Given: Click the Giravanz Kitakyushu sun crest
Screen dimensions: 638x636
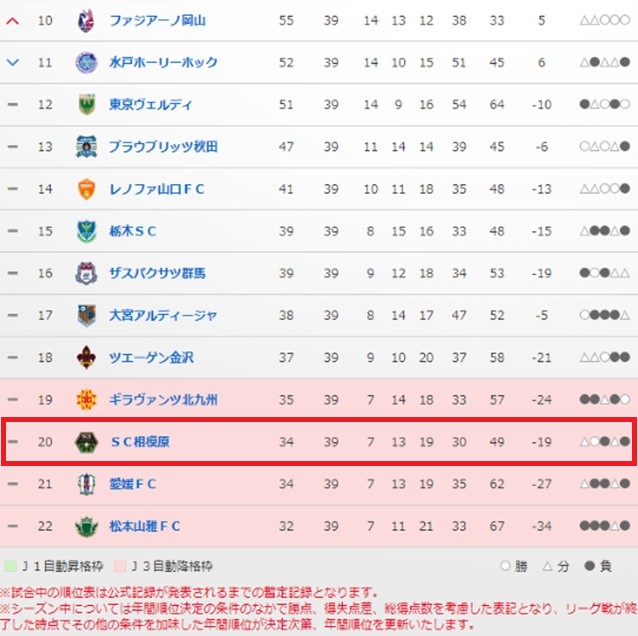Looking at the screenshot, I should (86, 399).
